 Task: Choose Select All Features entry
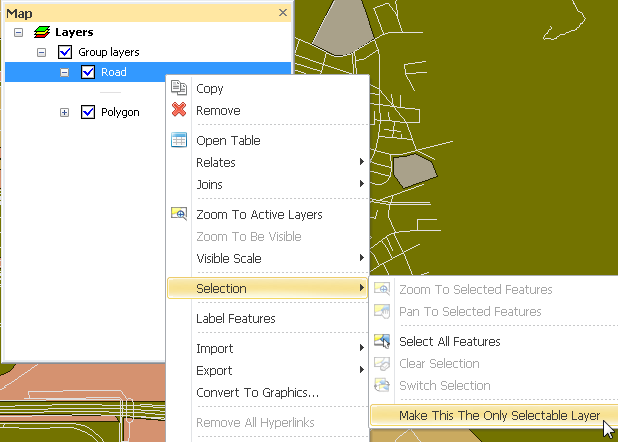[x=494, y=341]
